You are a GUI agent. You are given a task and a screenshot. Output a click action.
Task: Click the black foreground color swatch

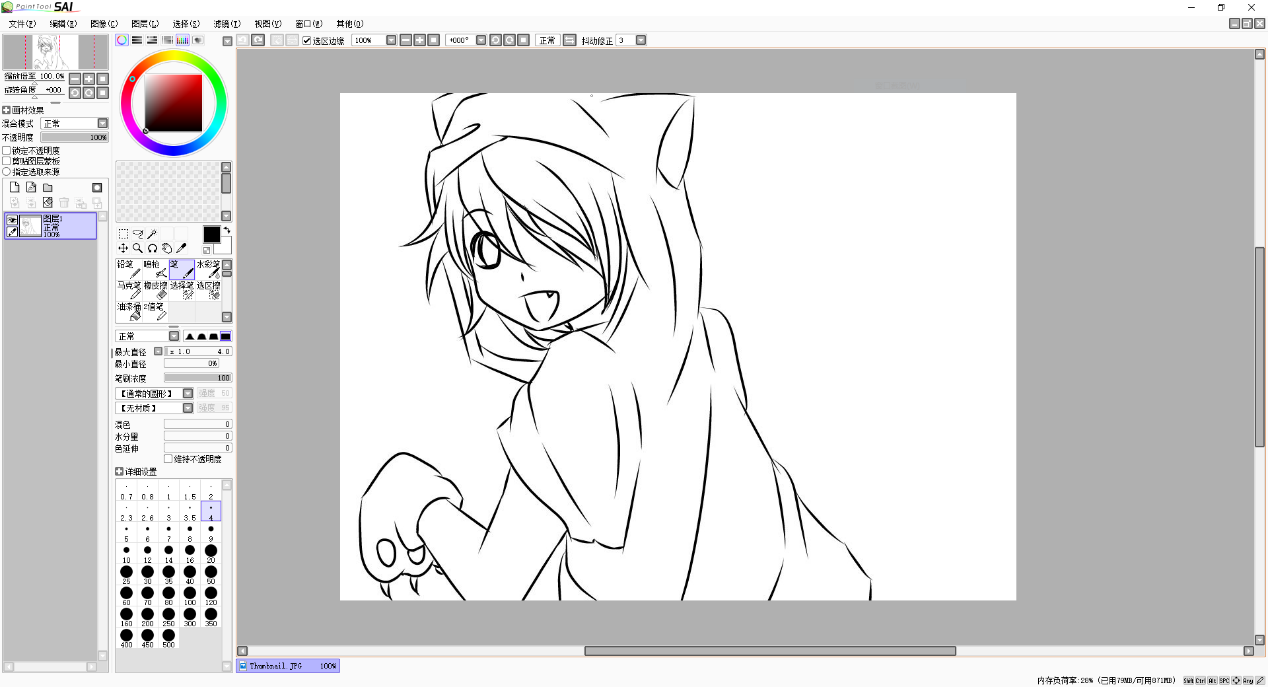[x=212, y=233]
